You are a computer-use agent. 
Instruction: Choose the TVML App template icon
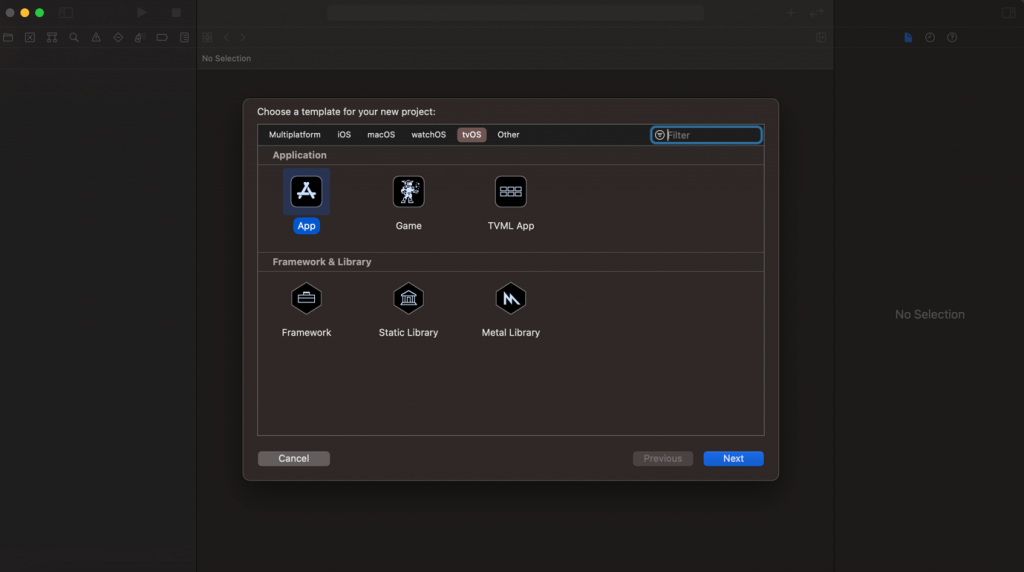click(x=511, y=191)
